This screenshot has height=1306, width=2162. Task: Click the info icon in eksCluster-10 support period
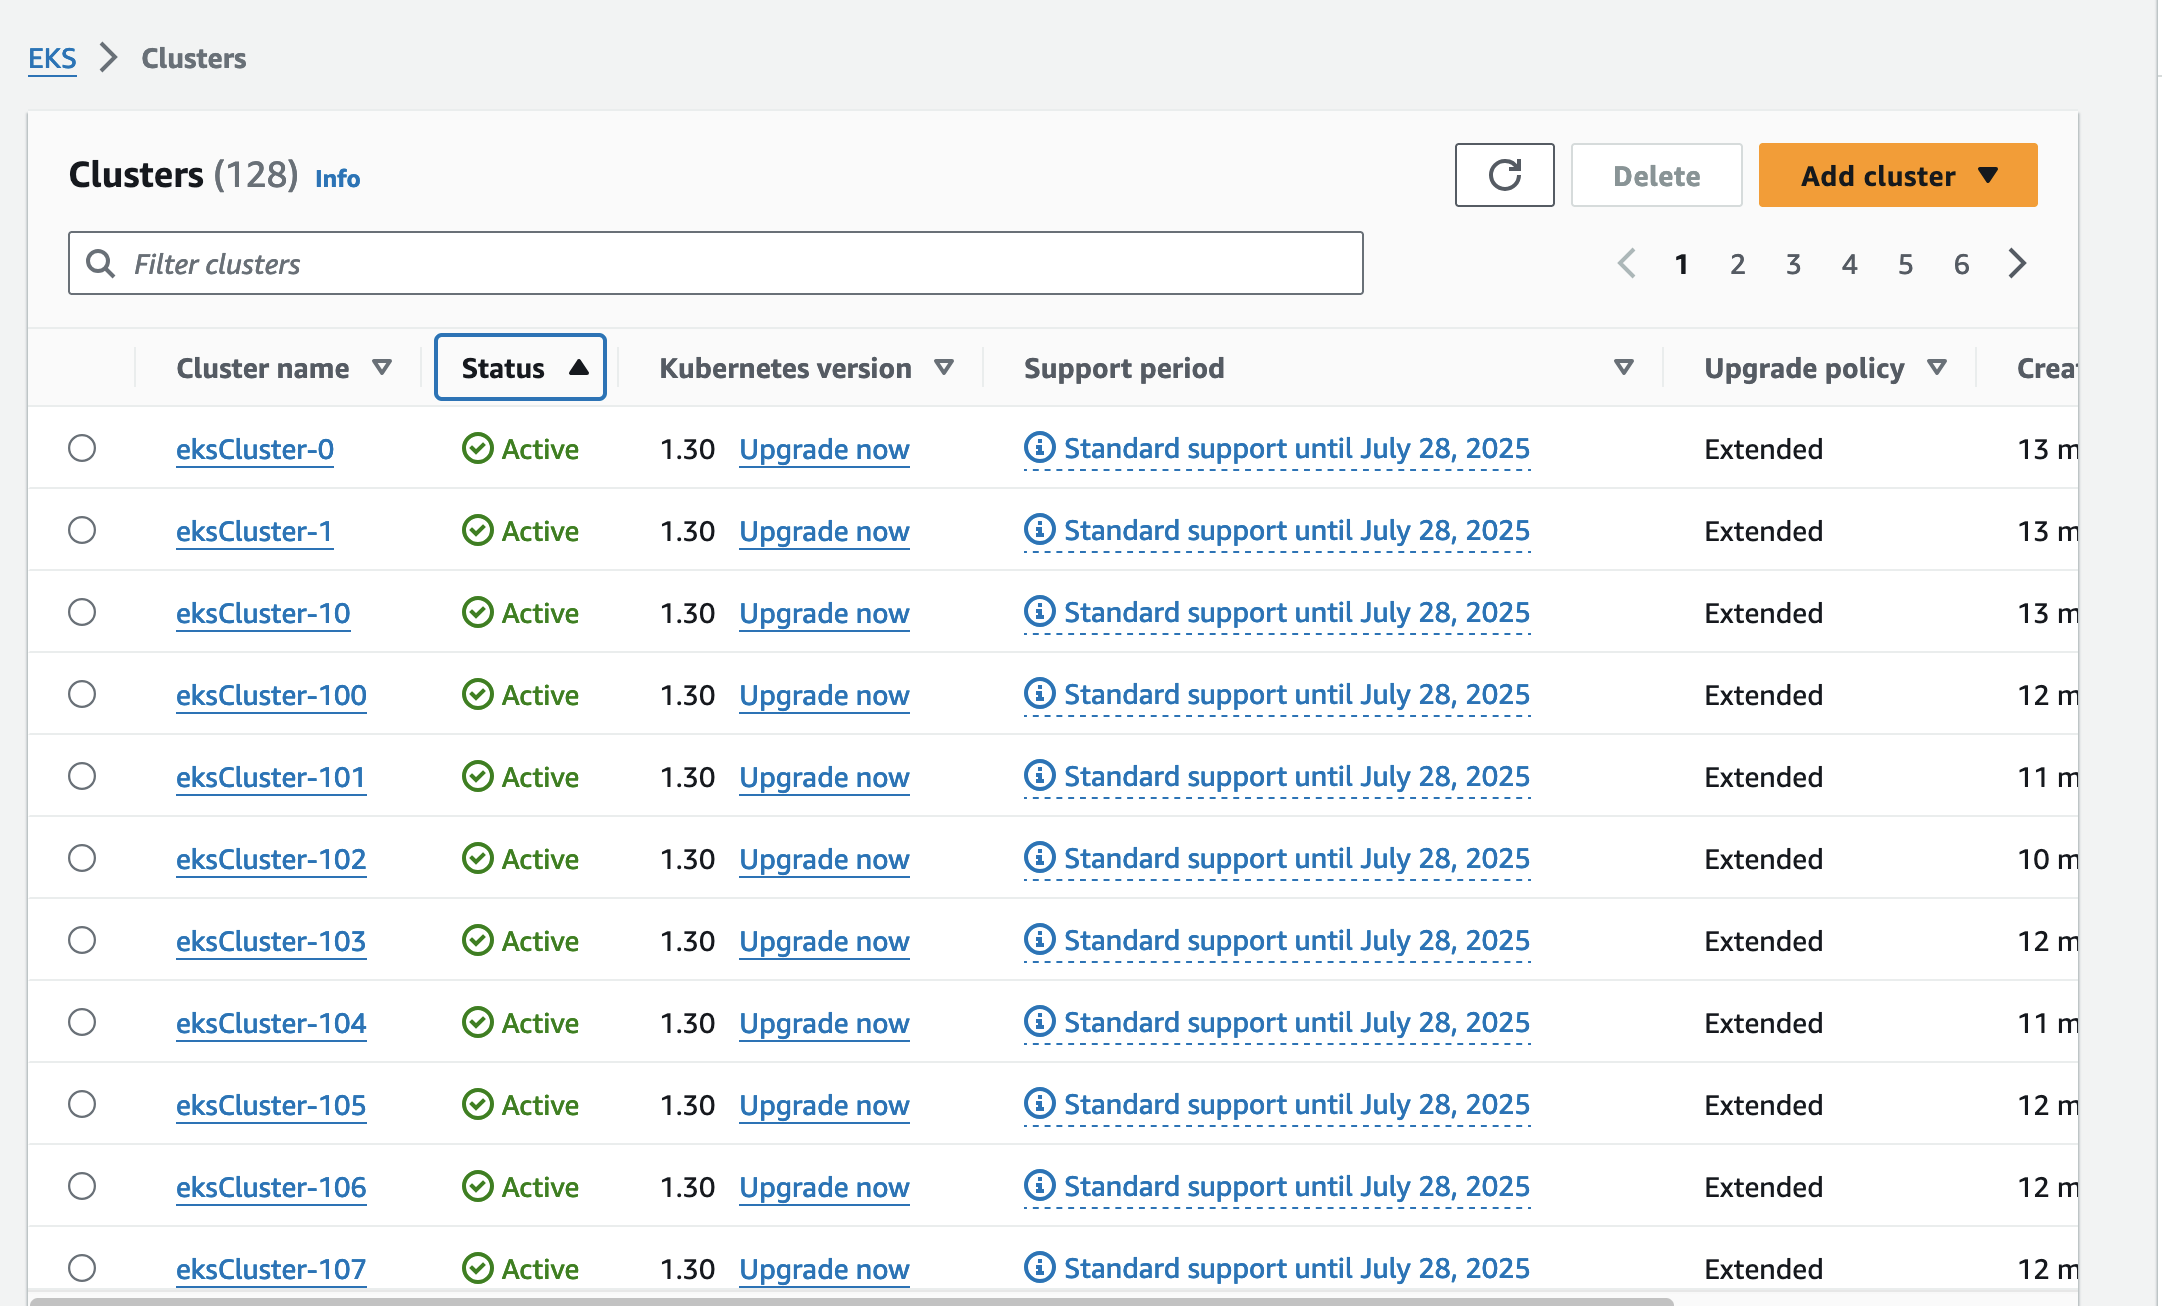click(x=1039, y=611)
